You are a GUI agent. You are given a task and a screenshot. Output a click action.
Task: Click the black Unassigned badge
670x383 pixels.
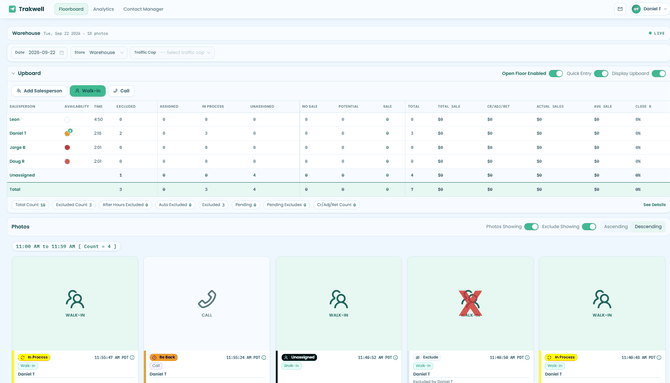tap(299, 357)
